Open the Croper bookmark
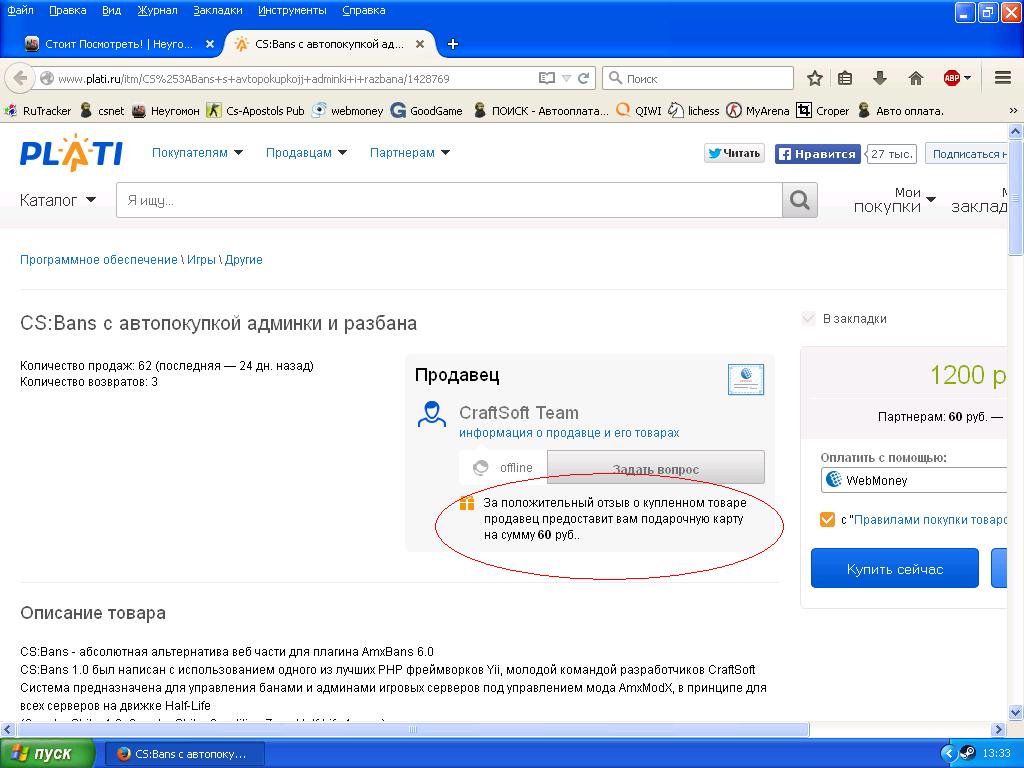 click(x=823, y=111)
